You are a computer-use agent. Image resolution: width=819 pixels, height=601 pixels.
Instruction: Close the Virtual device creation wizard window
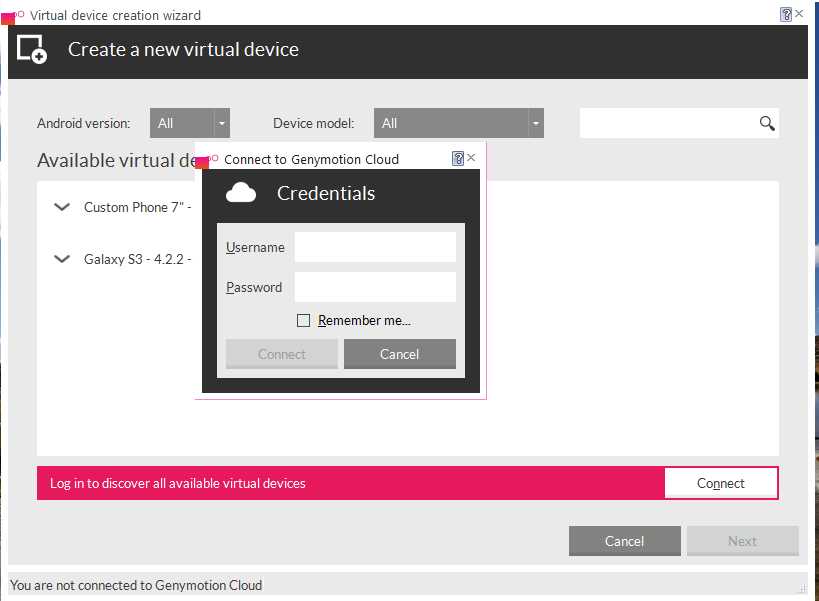(x=799, y=14)
